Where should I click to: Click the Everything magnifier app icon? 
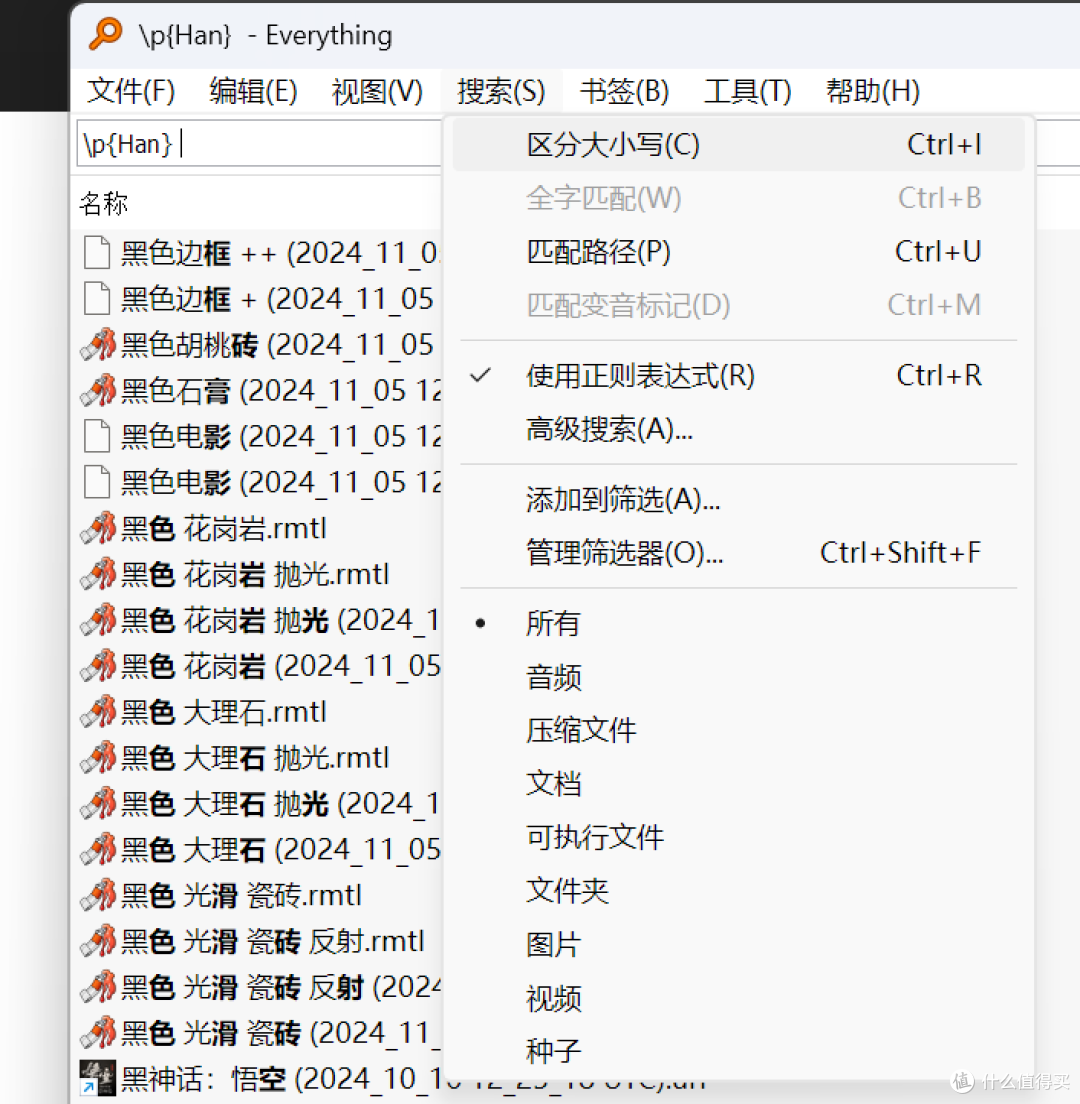coord(106,34)
